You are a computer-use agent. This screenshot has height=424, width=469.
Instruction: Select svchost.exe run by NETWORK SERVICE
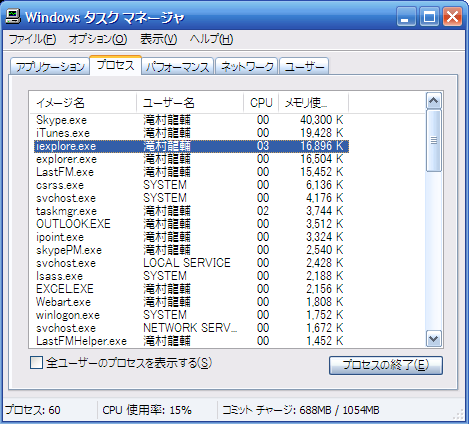tap(192, 328)
